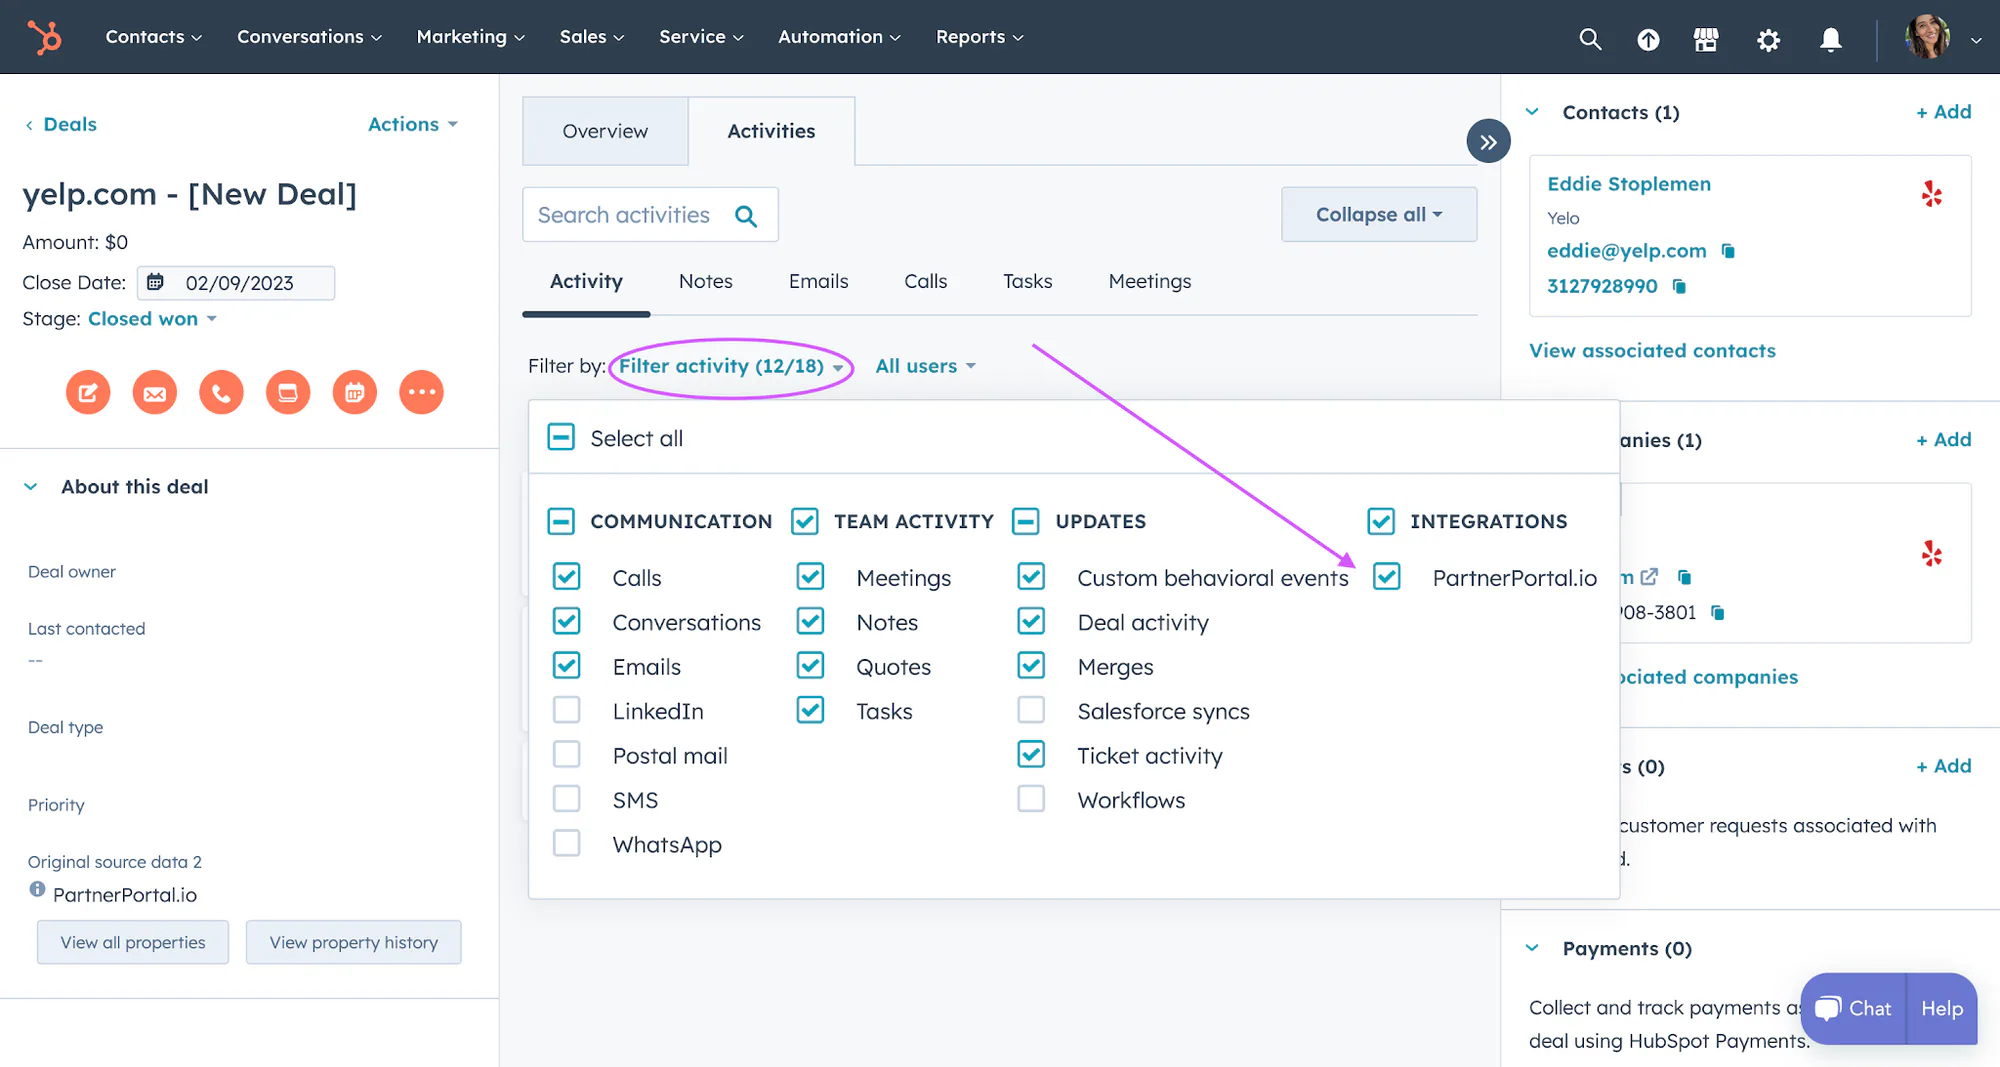Open Eddie Stoplemen contact link
2000x1067 pixels.
(1629, 184)
